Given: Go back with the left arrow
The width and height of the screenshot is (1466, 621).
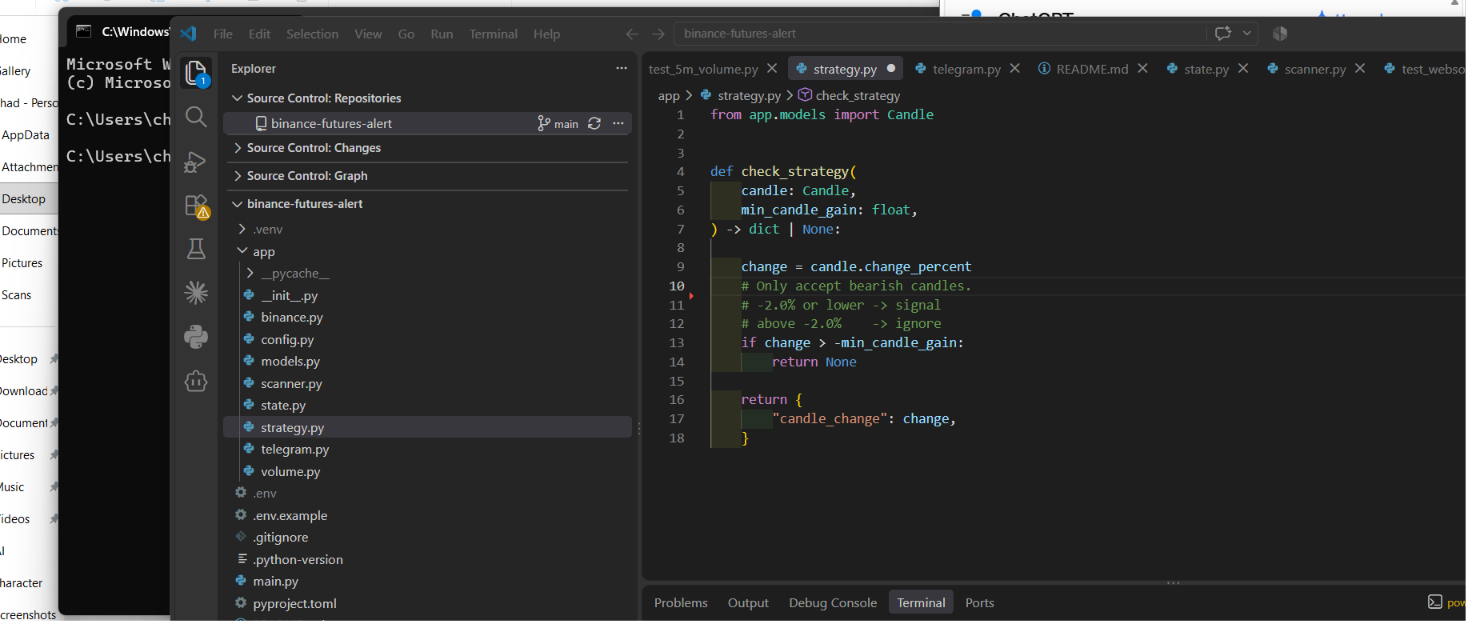Looking at the screenshot, I should click(x=632, y=33).
